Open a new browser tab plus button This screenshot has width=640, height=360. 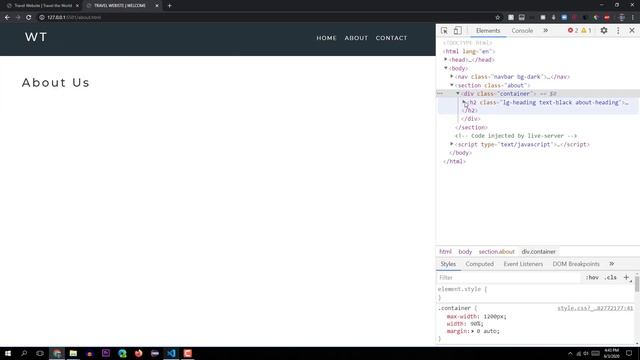[x=169, y=6]
